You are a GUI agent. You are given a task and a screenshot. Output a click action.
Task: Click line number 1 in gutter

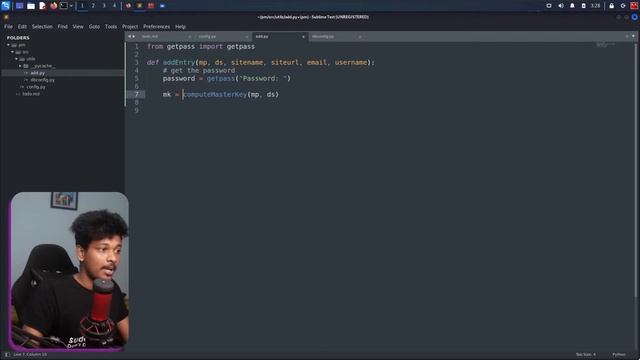[x=137, y=46]
